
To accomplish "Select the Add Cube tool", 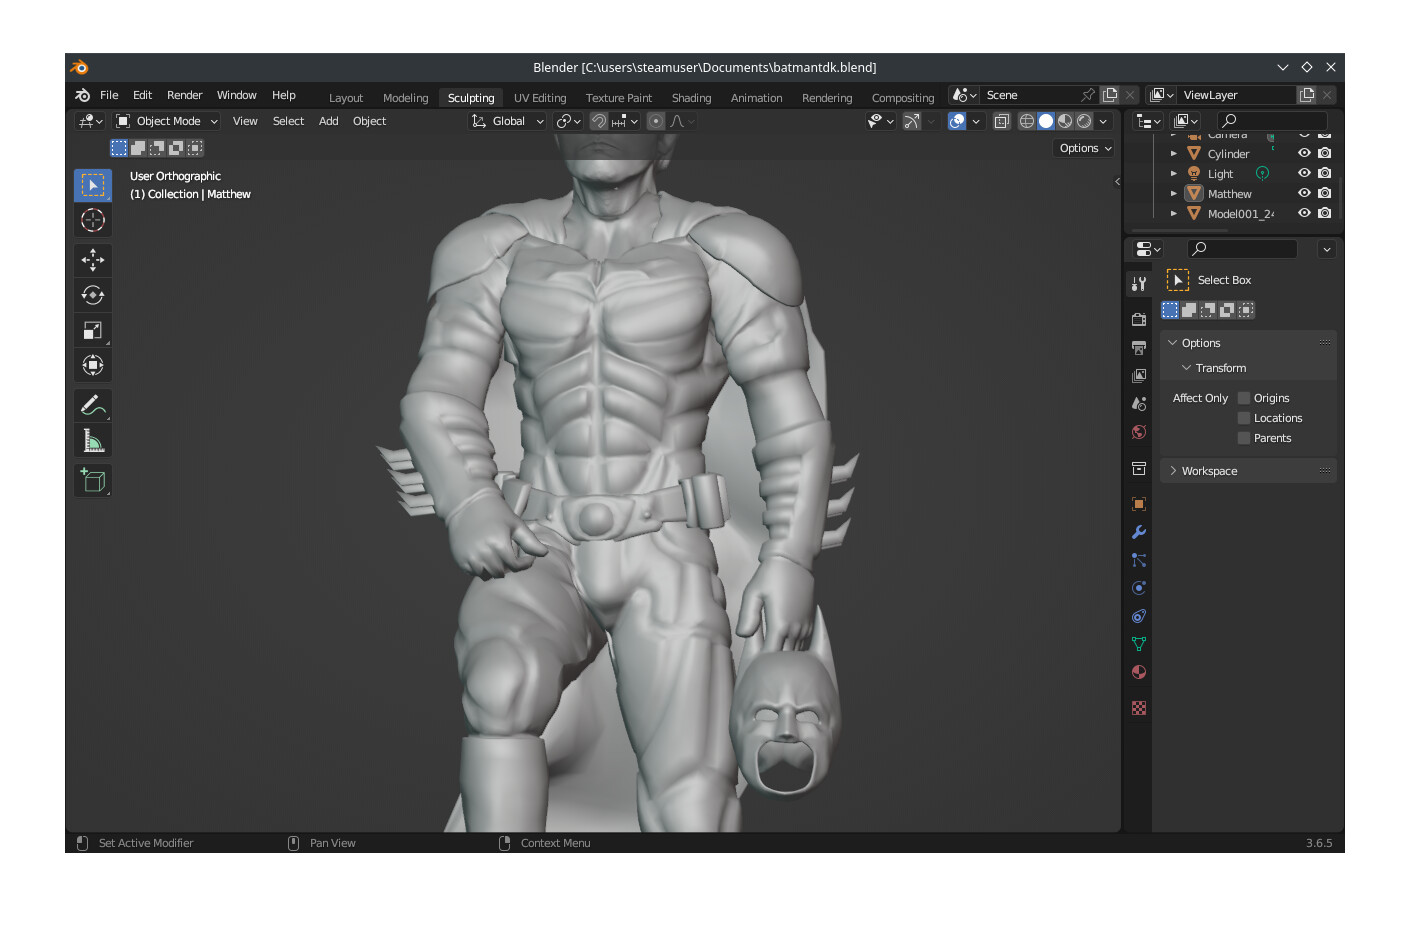I will 93,481.
